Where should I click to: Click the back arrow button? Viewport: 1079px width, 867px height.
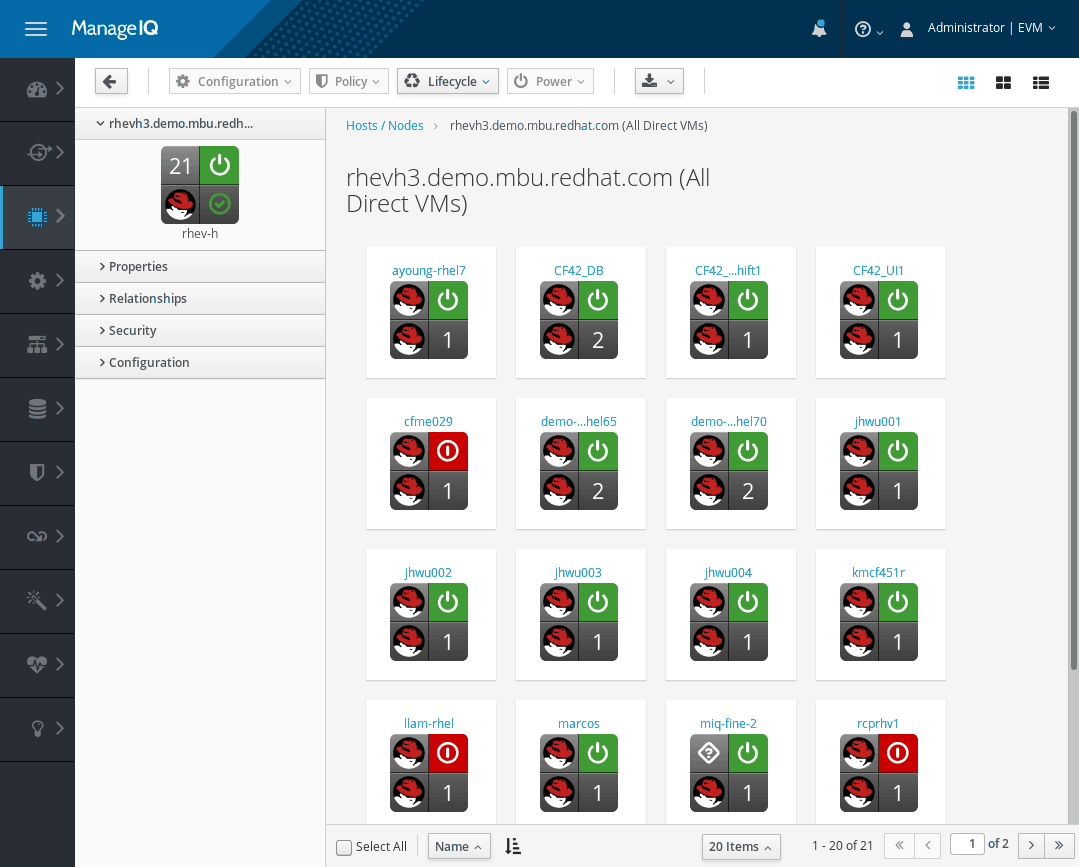pos(111,81)
